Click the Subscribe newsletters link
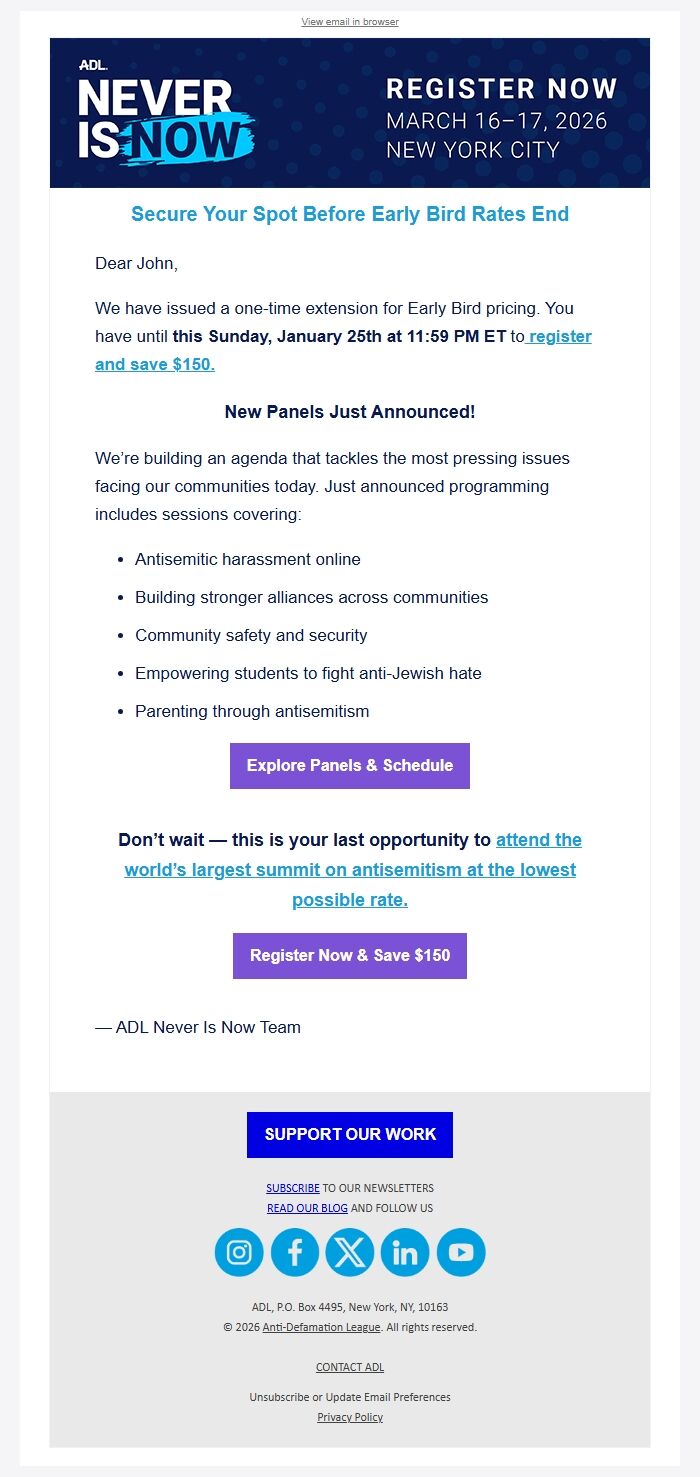This screenshot has height=1477, width=700. point(292,1188)
